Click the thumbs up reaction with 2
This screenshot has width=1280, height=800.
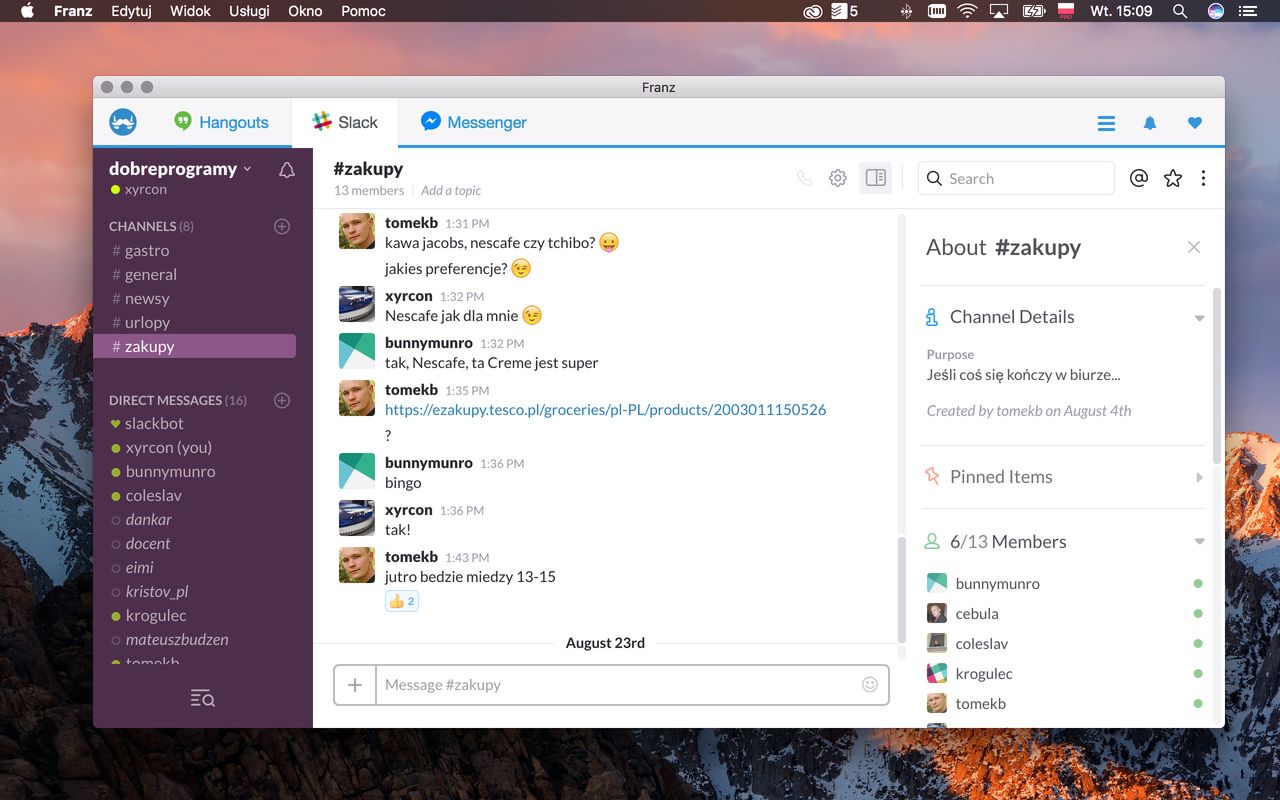point(402,601)
